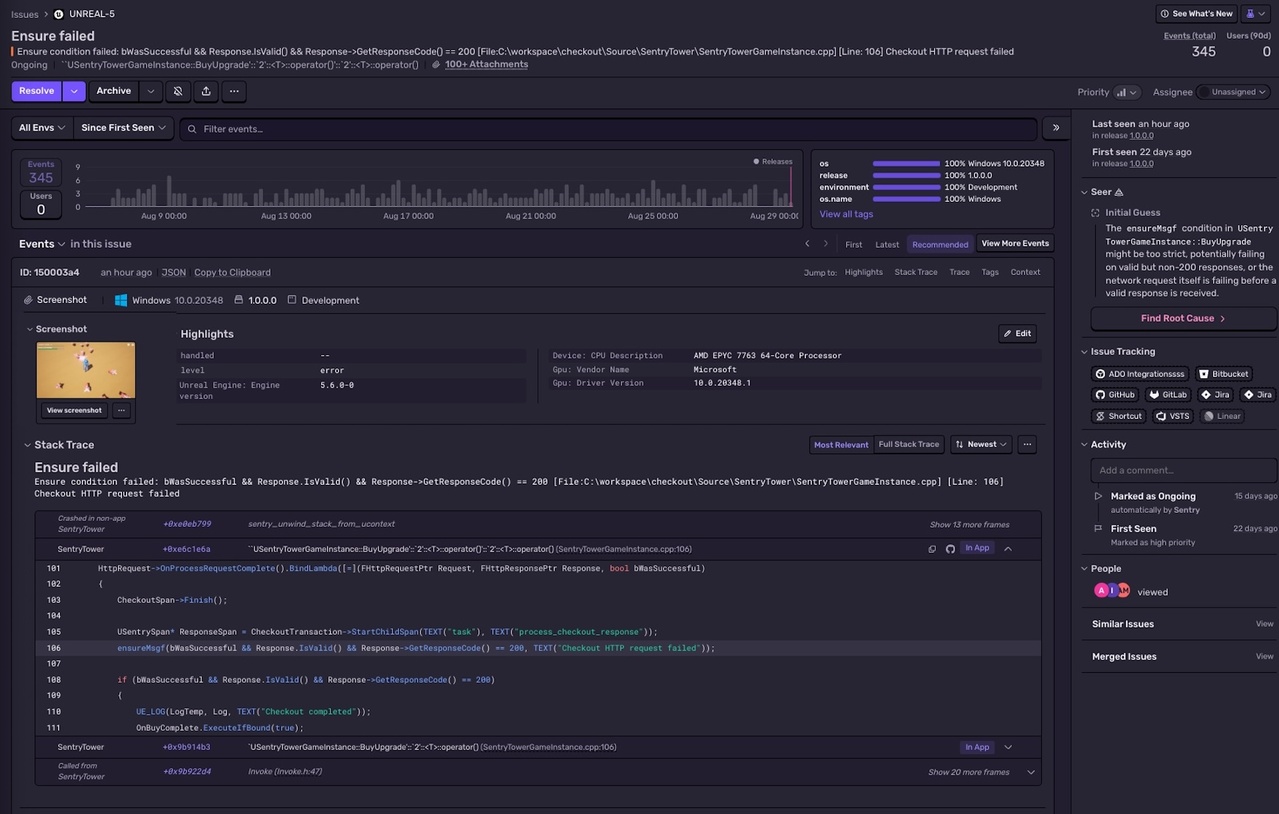1279x814 pixels.
Task: Switch to Full Stack Trace view
Action: click(x=909, y=444)
